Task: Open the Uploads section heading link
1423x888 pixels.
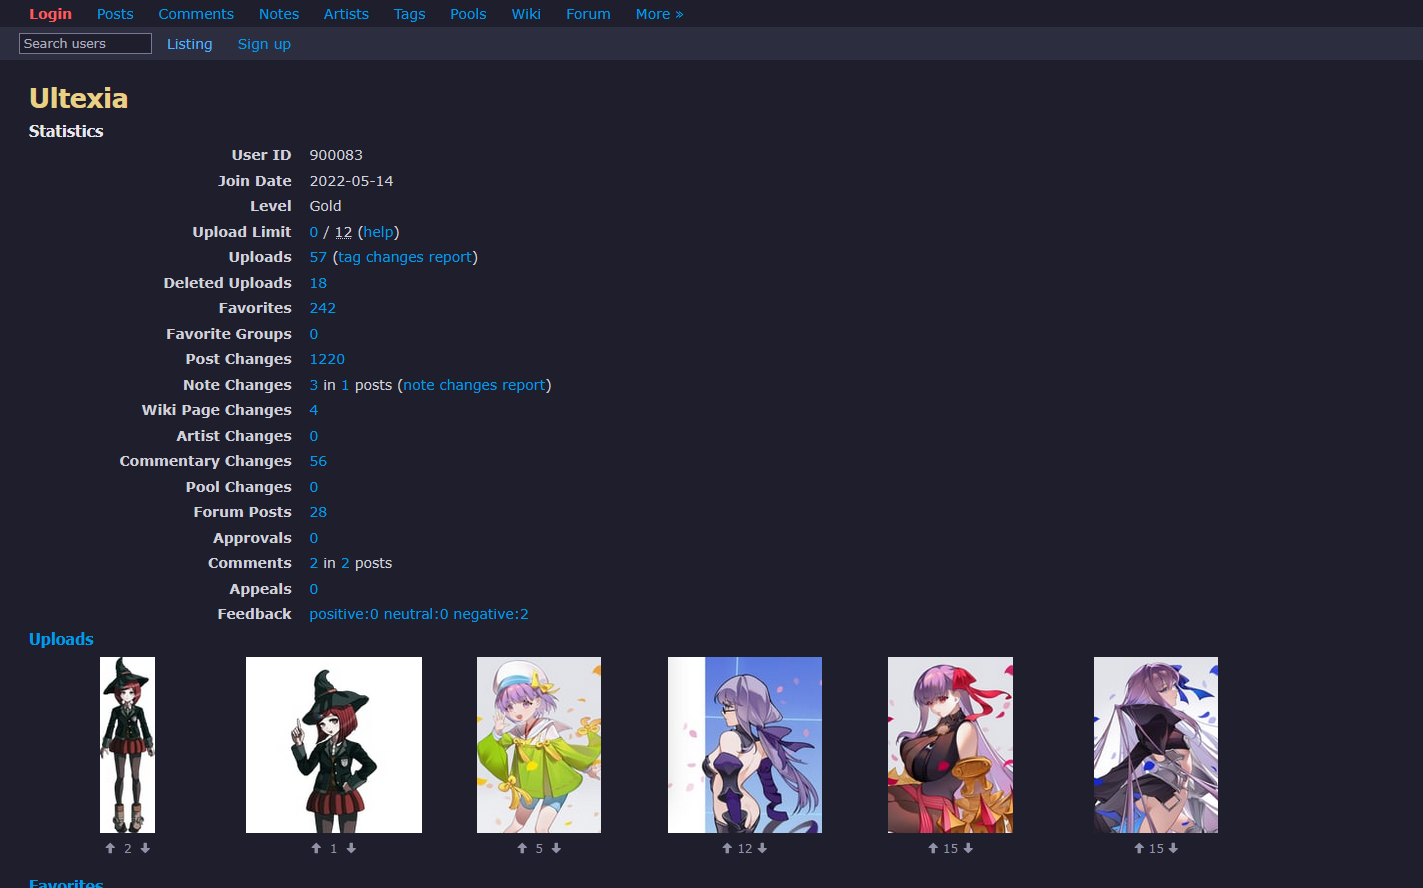Action: click(x=61, y=639)
